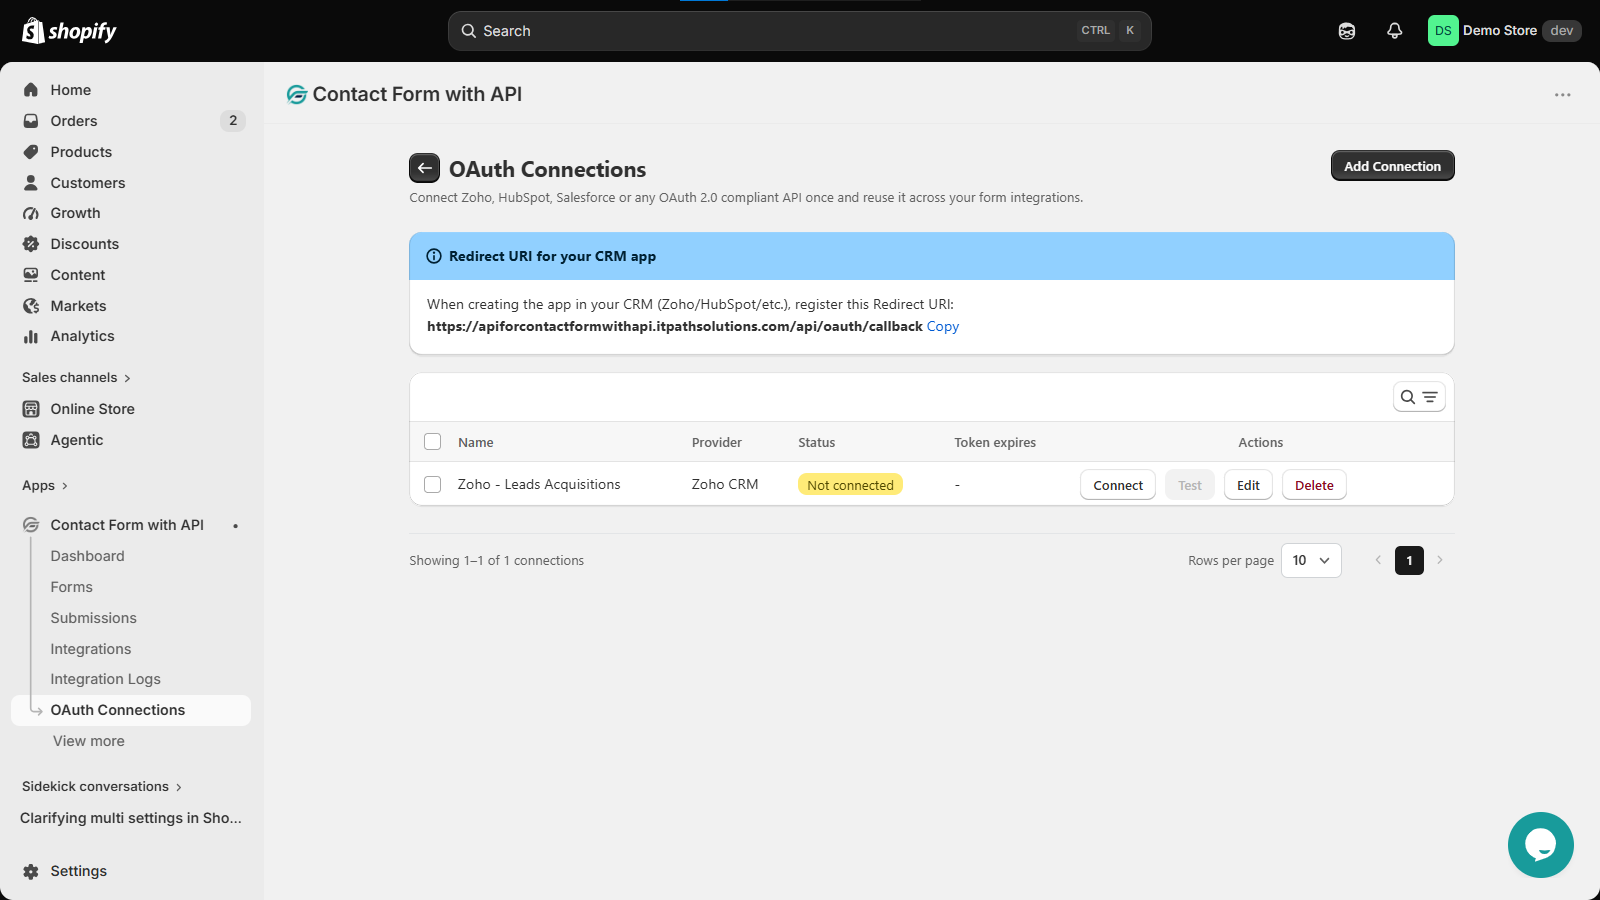Viewport: 1600px width, 900px height.
Task: Click the Status column header
Action: coord(817,442)
